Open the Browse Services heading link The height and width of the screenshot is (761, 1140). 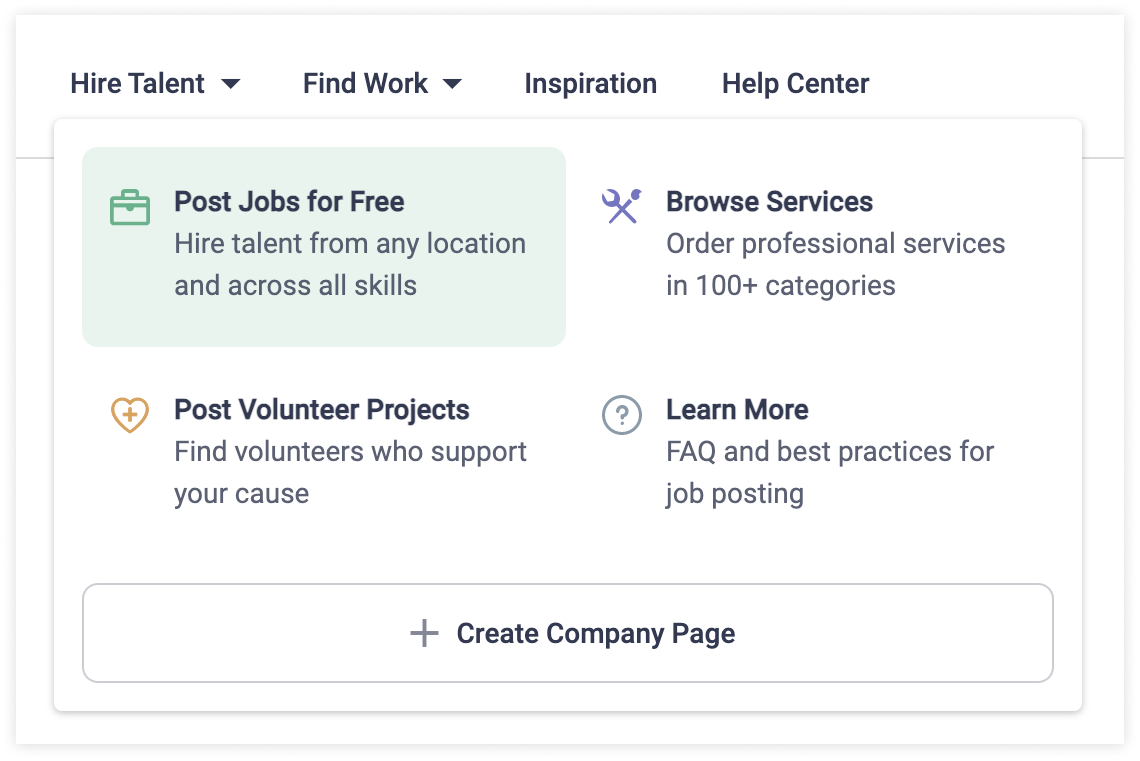(769, 202)
